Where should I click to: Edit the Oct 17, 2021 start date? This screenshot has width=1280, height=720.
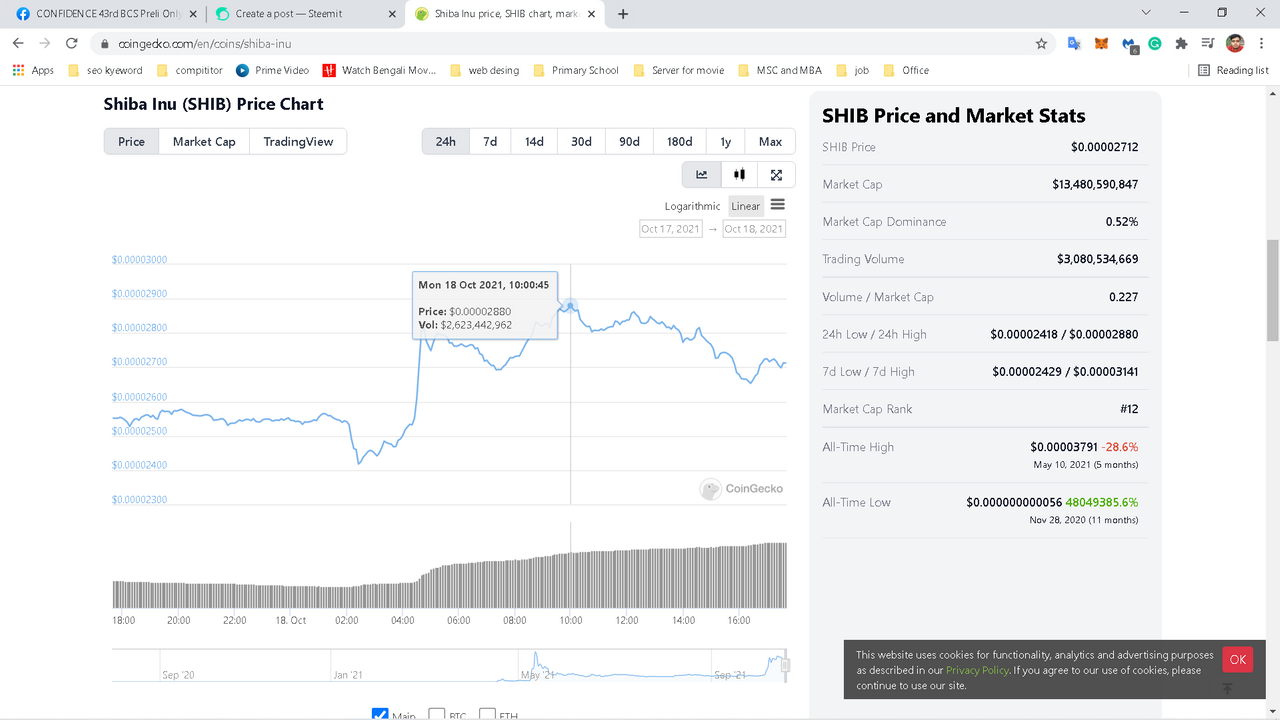click(670, 229)
